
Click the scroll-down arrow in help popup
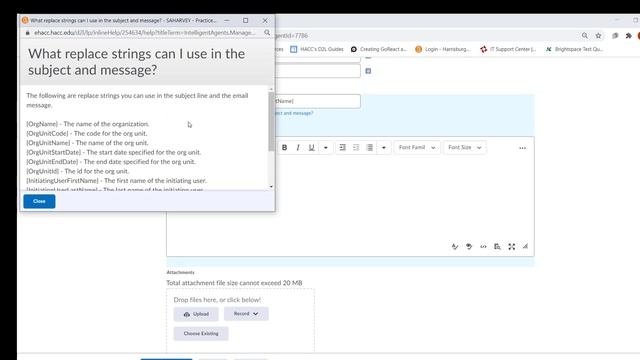click(271, 187)
